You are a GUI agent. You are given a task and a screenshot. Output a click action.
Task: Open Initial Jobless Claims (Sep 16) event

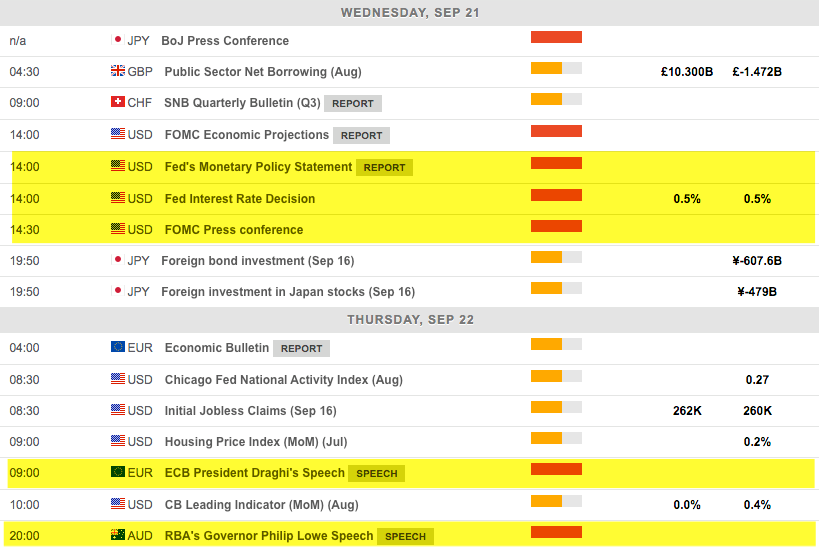[250, 410]
